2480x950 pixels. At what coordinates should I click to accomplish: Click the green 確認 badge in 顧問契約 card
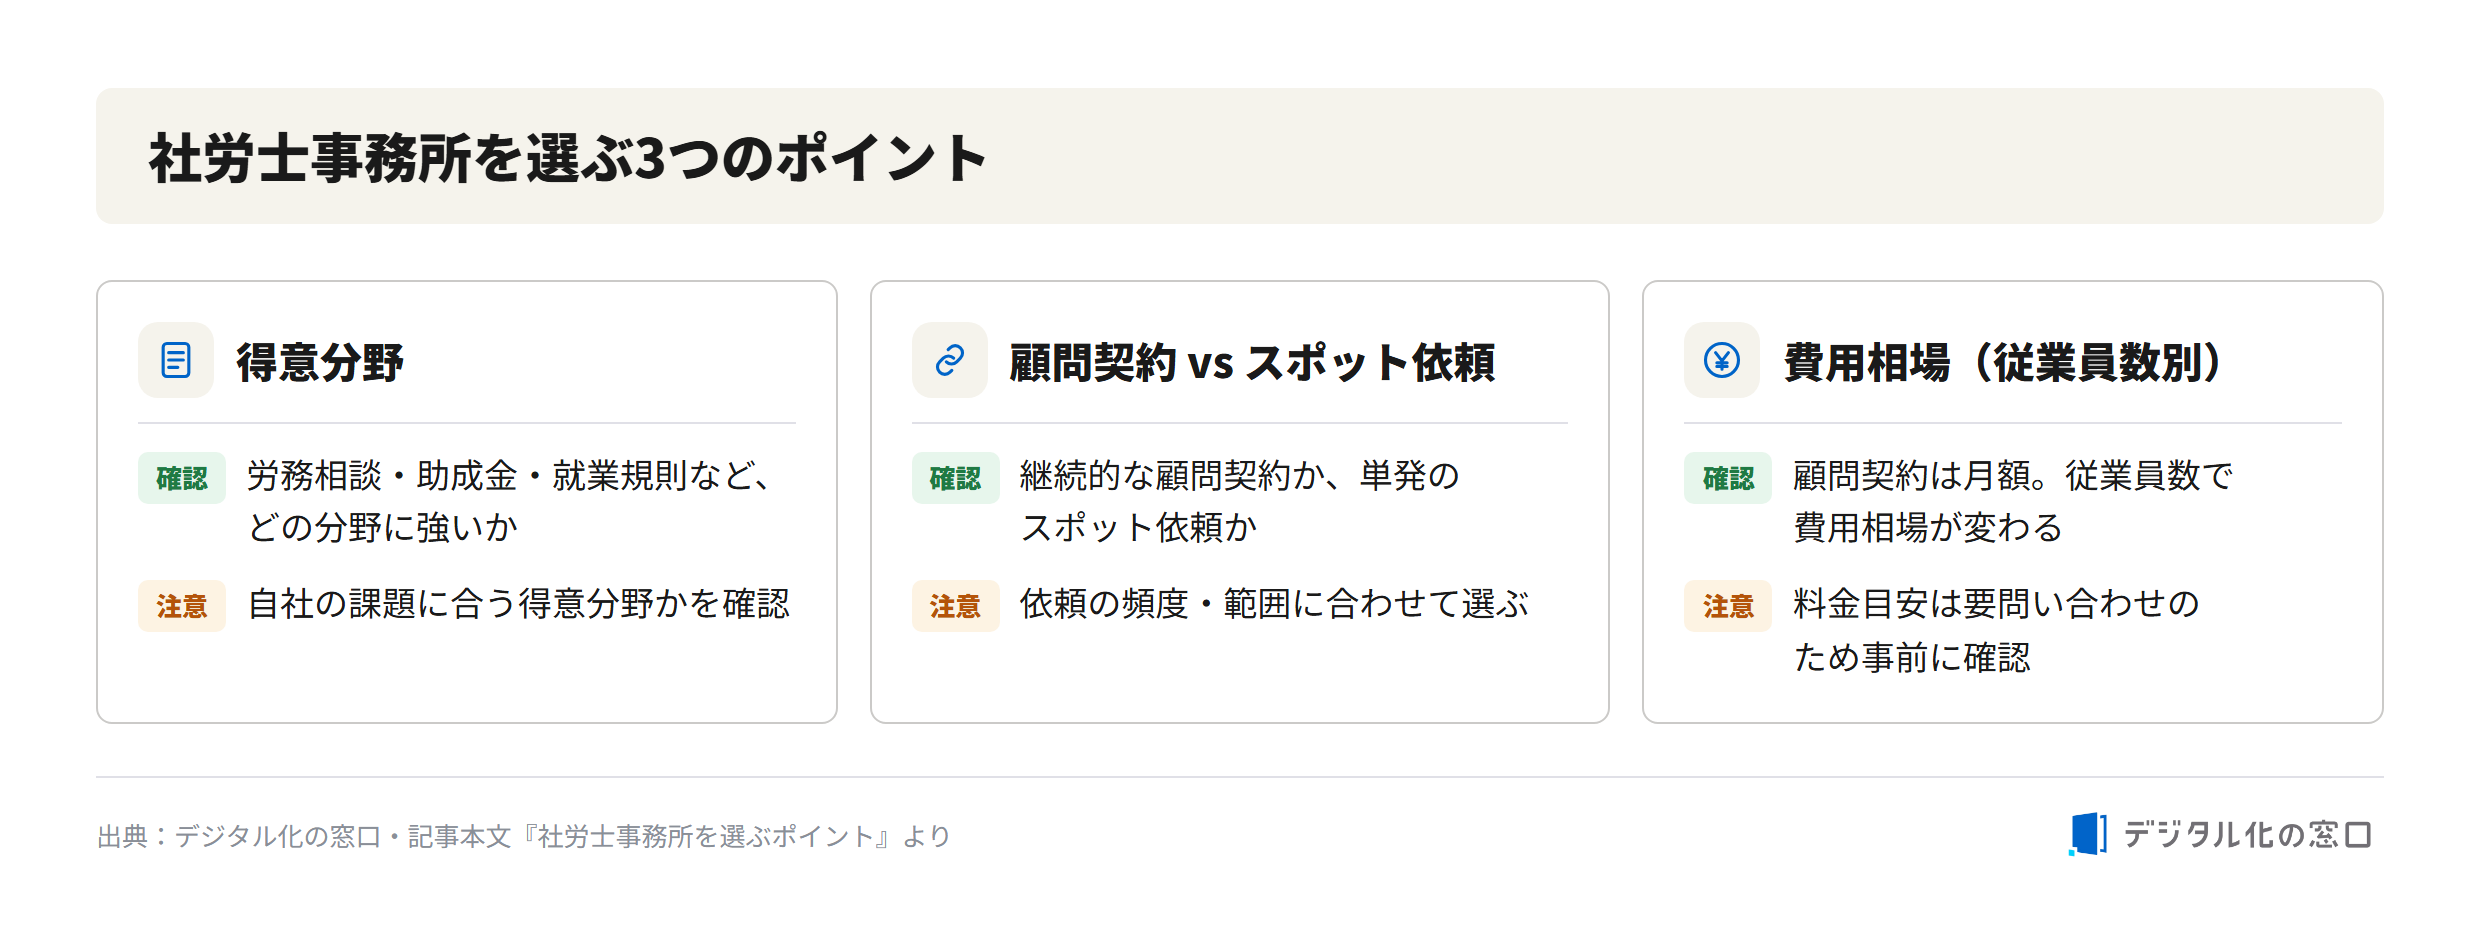point(955,478)
